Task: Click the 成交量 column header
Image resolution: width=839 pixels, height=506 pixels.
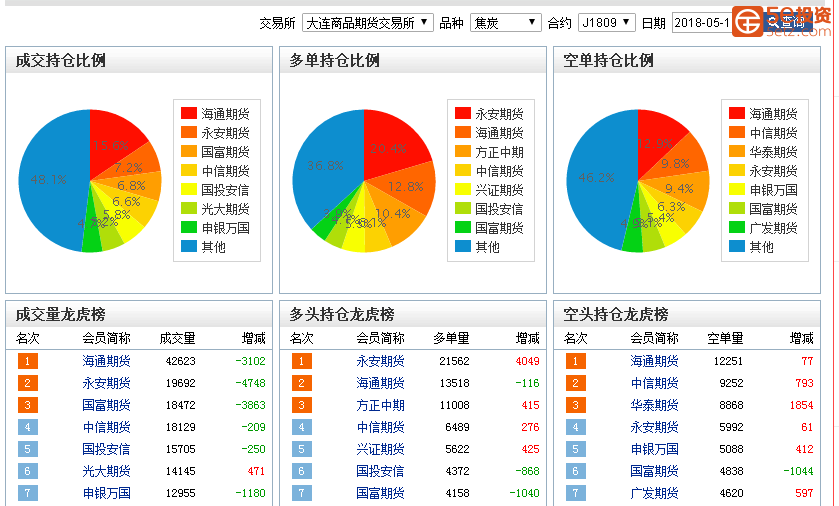Action: 177,338
